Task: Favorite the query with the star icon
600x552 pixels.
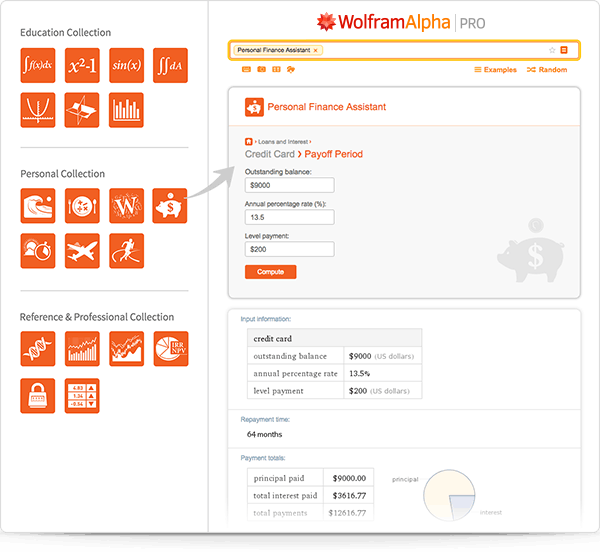Action: coord(551,50)
